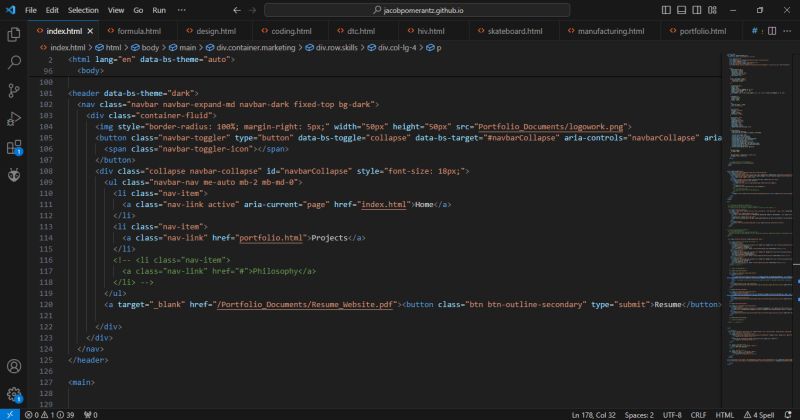
Task: Open the alien-face extension icon in activity bar
Action: pyautogui.click(x=14, y=175)
